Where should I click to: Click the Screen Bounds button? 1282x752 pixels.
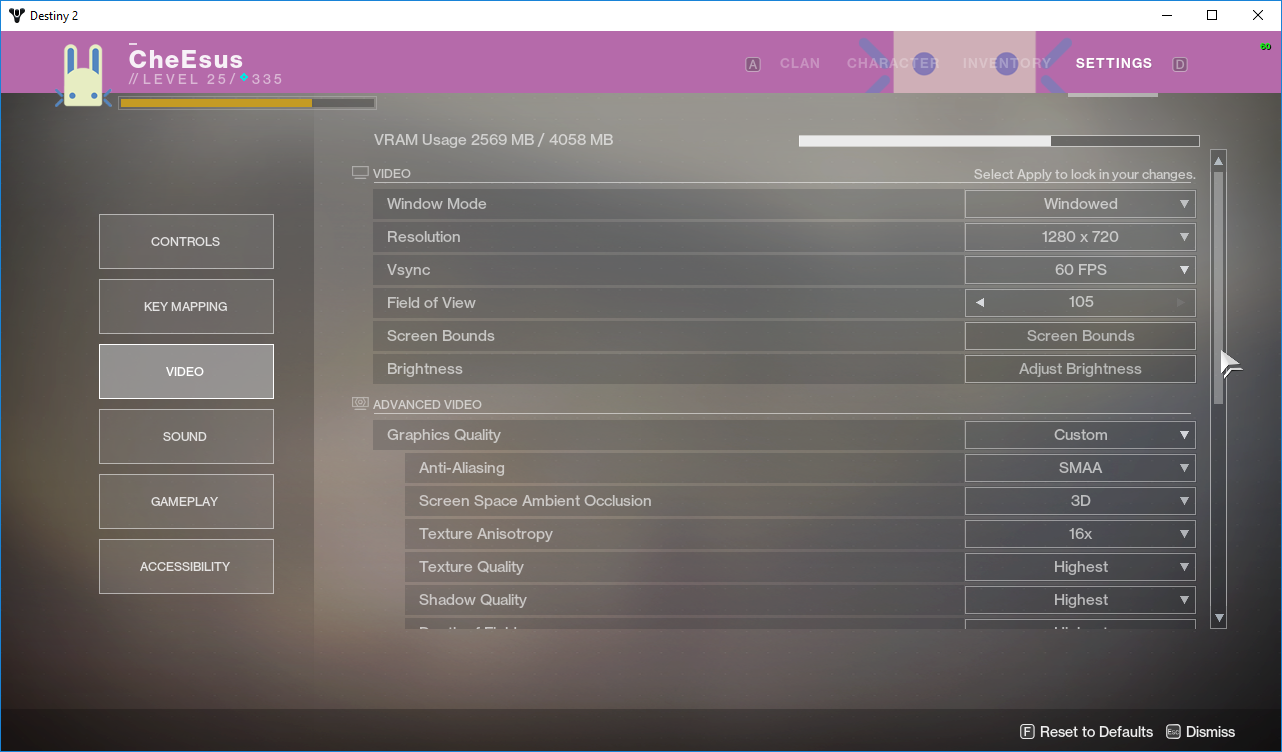1080,336
